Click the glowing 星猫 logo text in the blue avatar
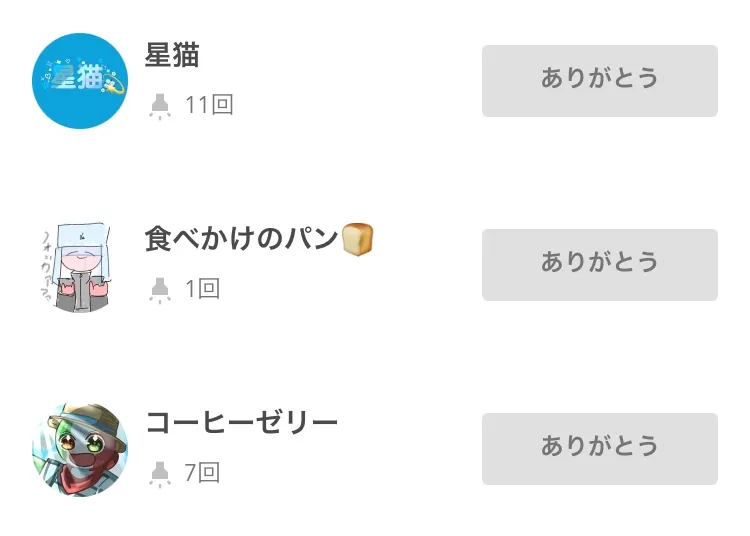The height and width of the screenshot is (536, 750). click(80, 80)
